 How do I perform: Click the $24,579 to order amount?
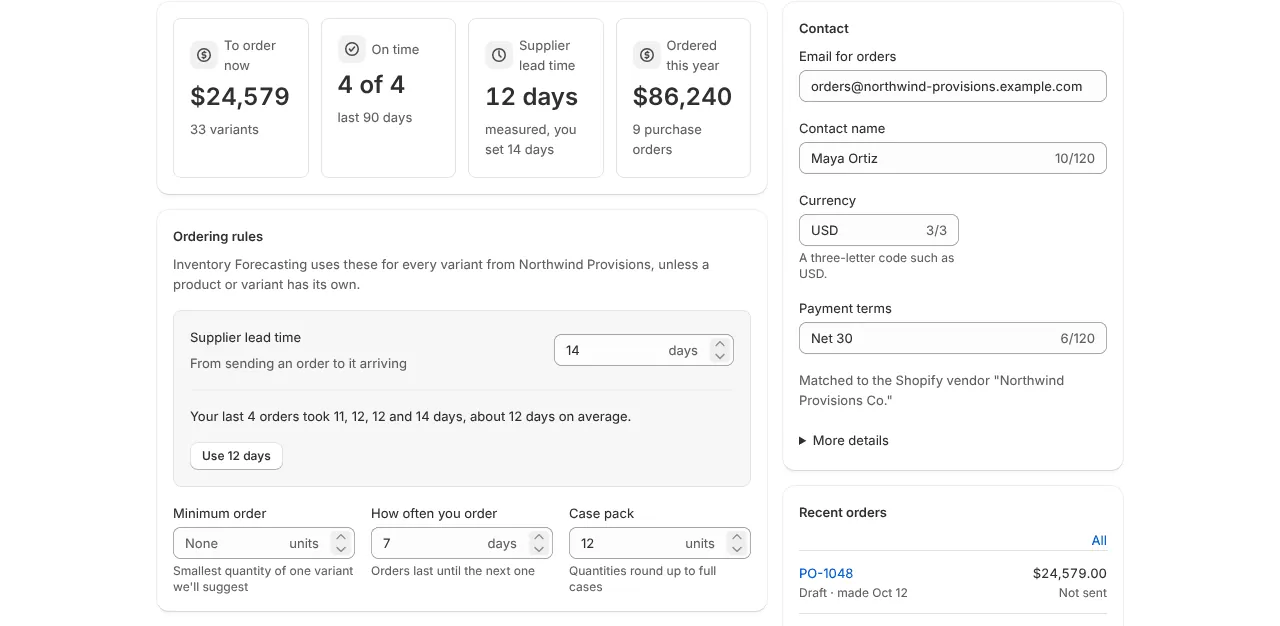click(x=240, y=97)
